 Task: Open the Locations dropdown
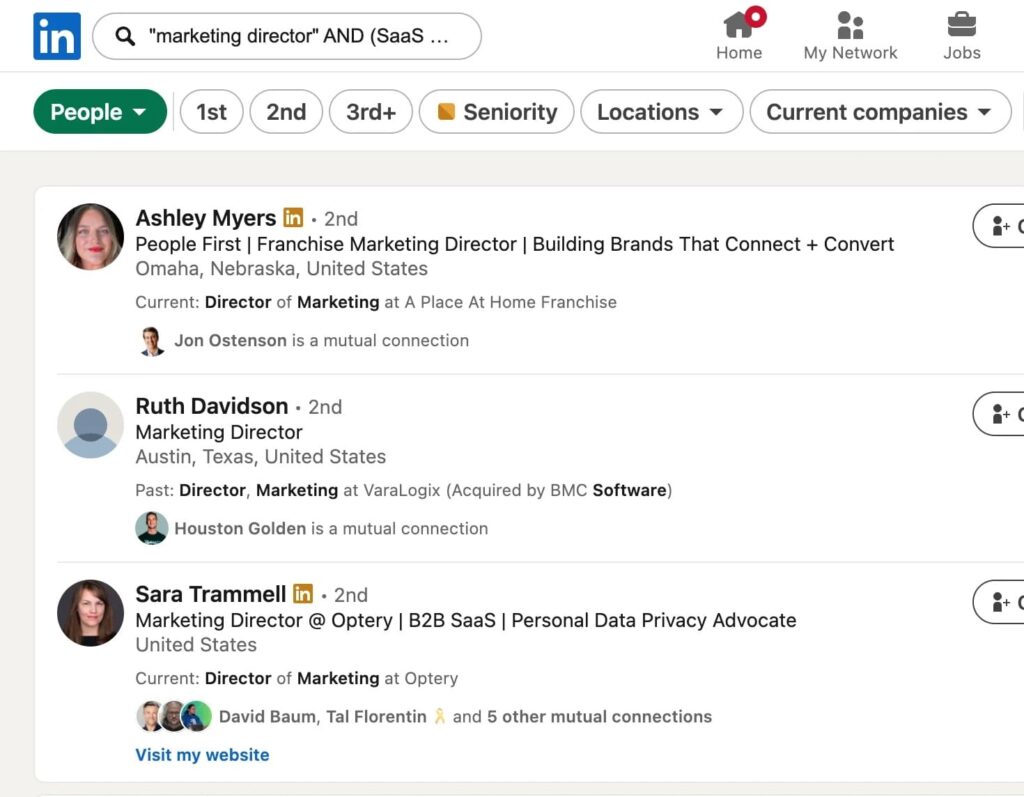tap(661, 111)
